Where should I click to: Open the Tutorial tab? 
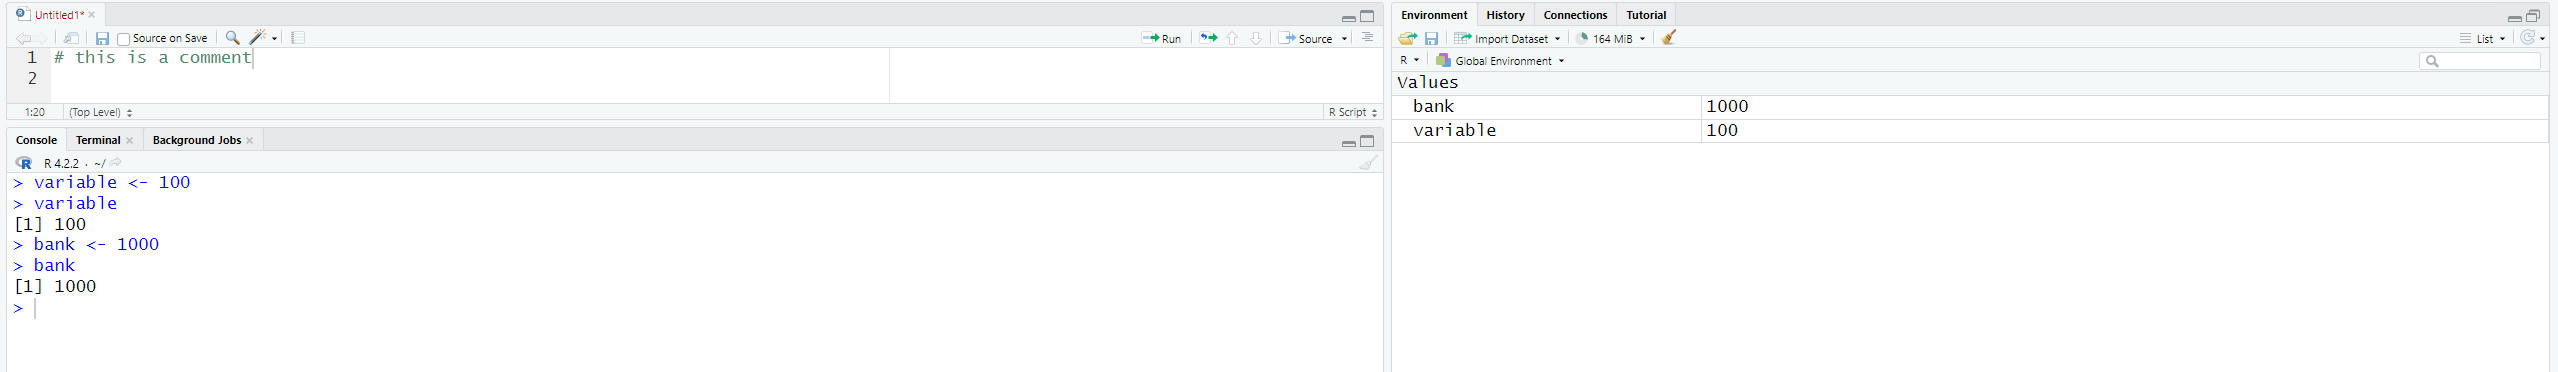[1646, 15]
